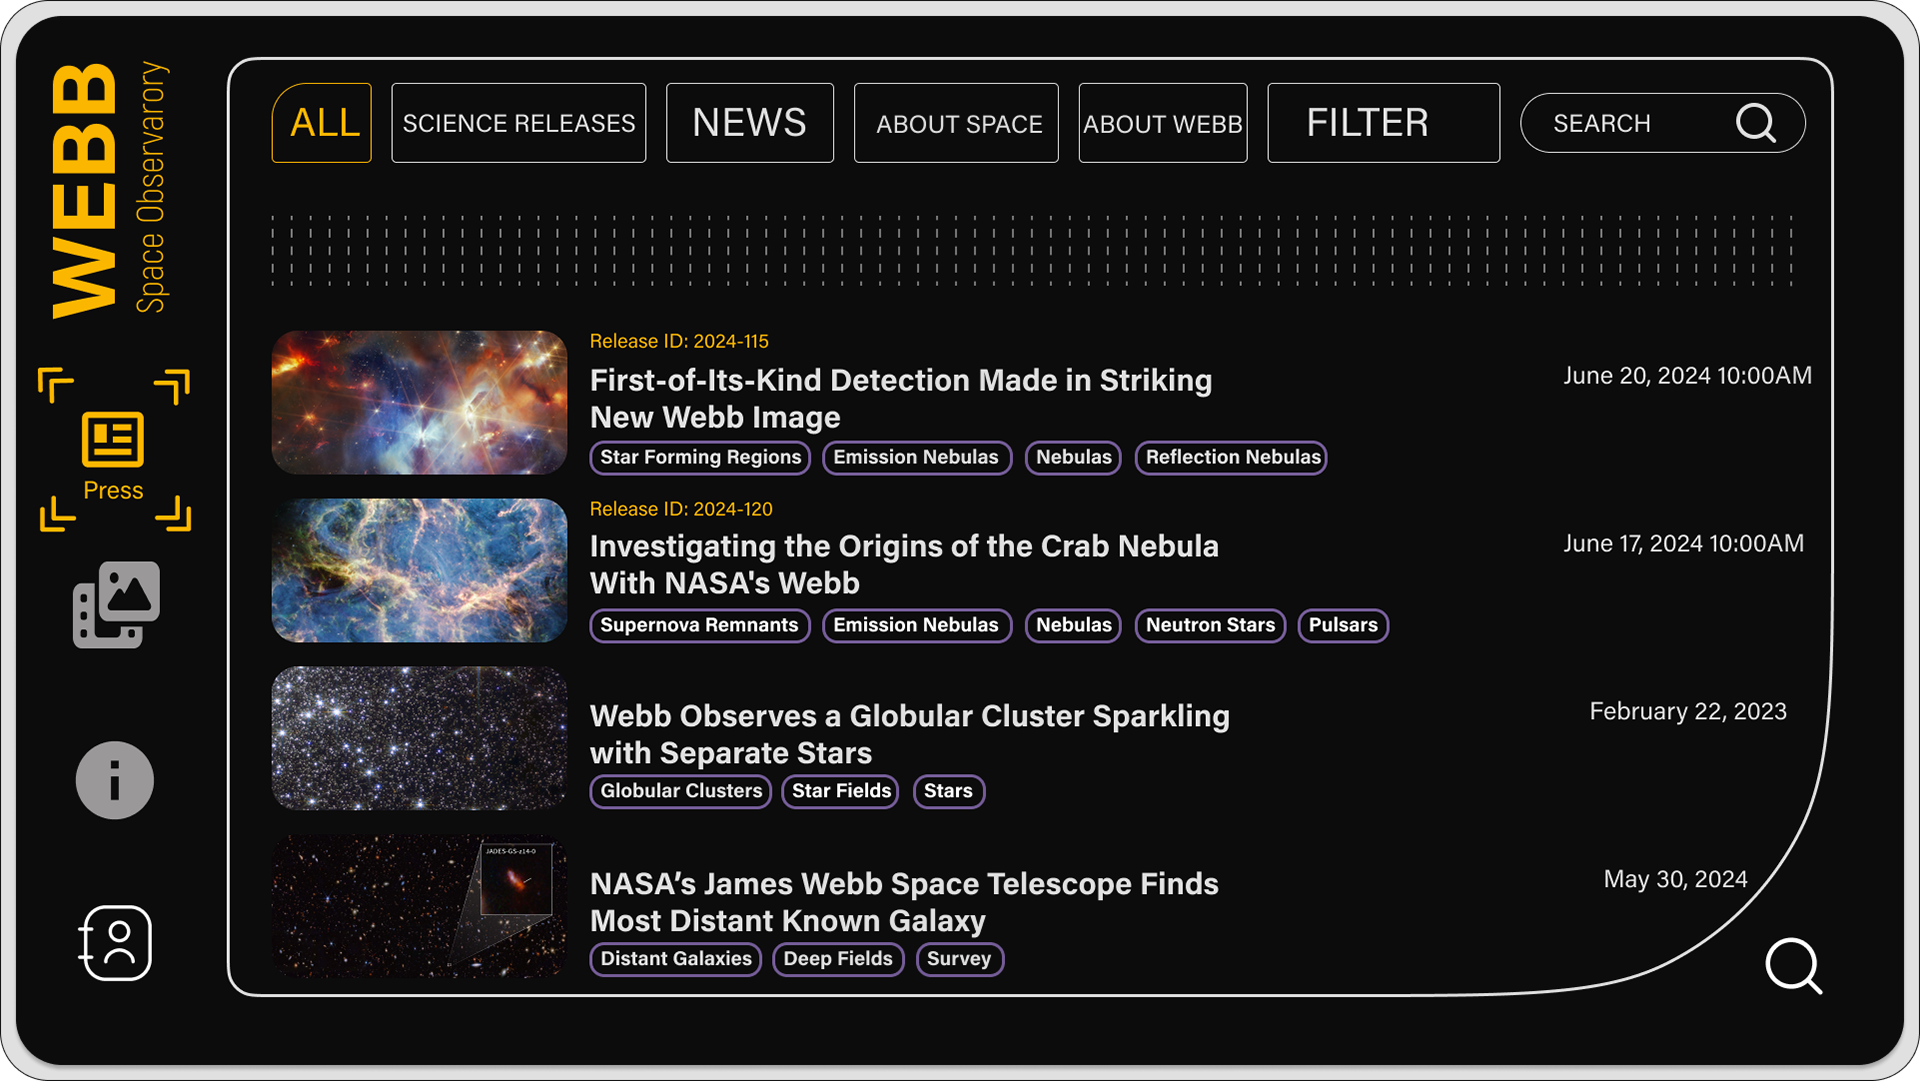The height and width of the screenshot is (1081, 1920).
Task: Click the February 22, 2023 date
Action: tap(1688, 712)
